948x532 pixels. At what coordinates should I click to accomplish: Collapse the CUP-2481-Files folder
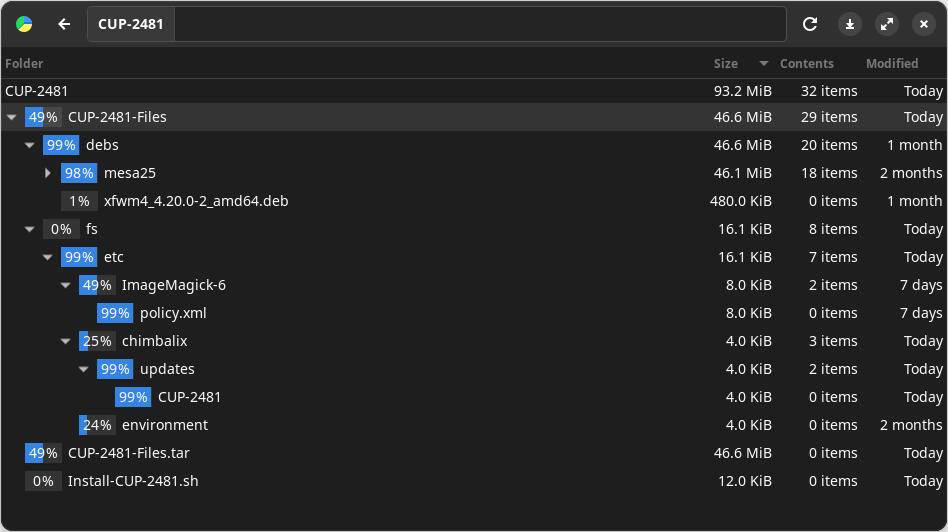12,117
